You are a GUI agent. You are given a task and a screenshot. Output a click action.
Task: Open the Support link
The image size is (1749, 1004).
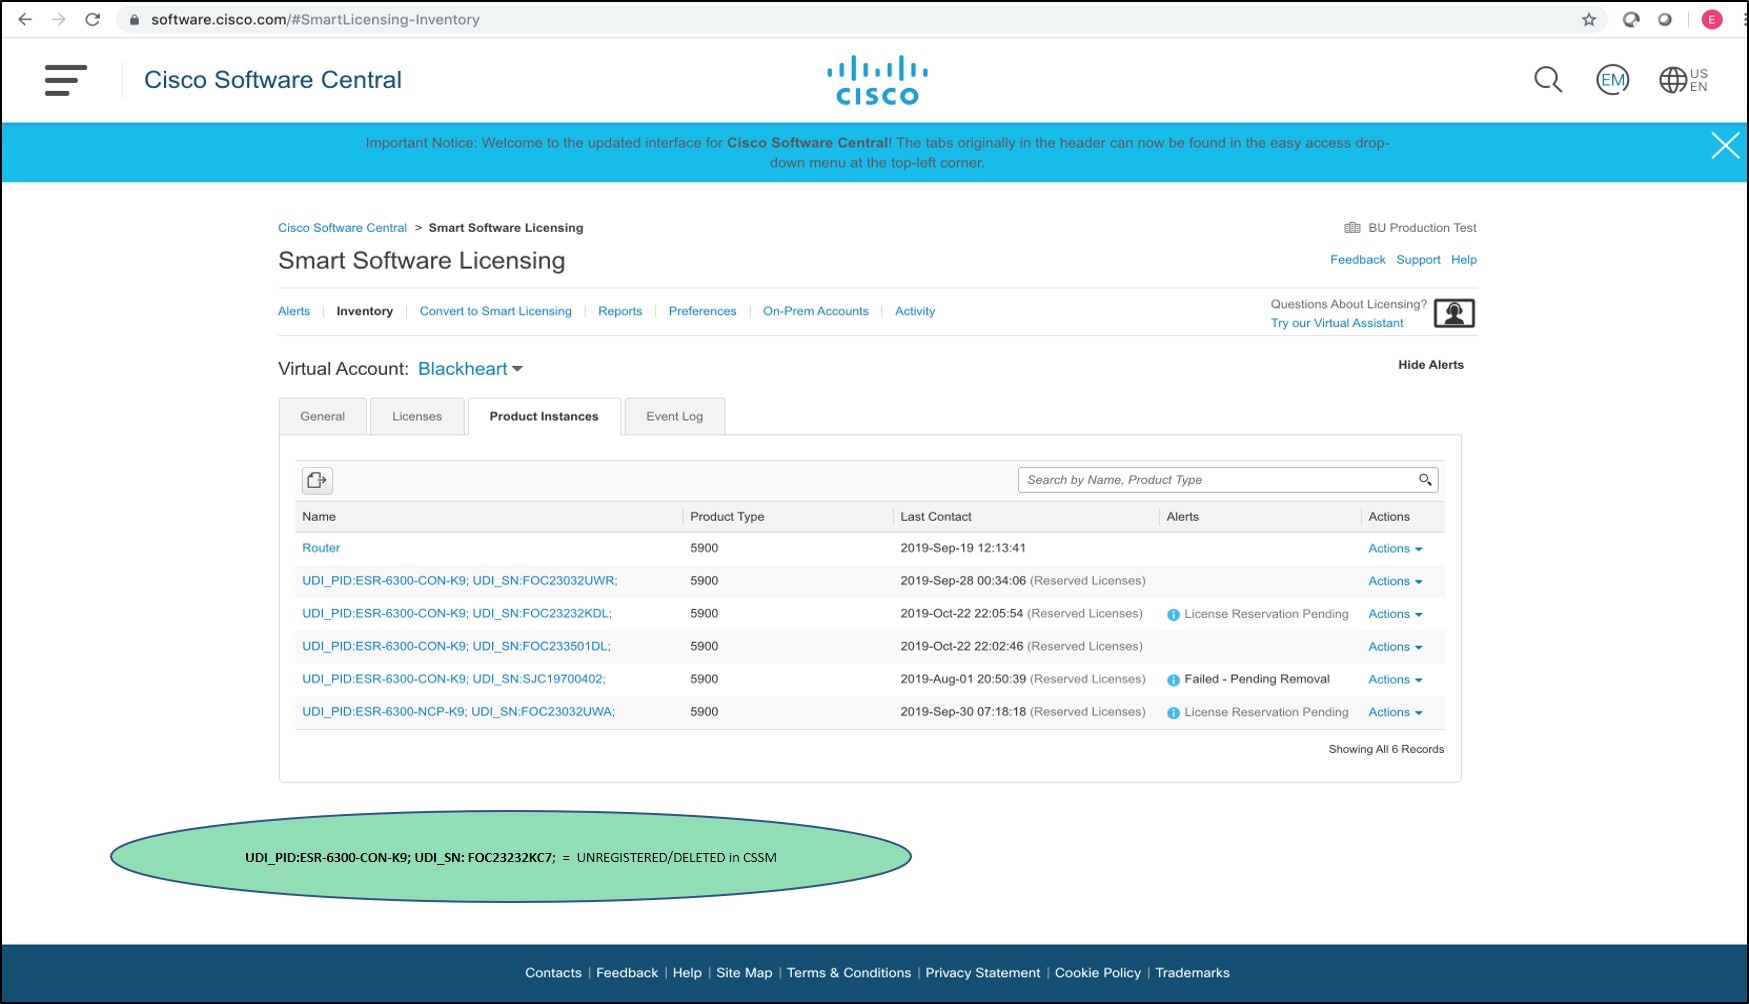click(x=1418, y=260)
